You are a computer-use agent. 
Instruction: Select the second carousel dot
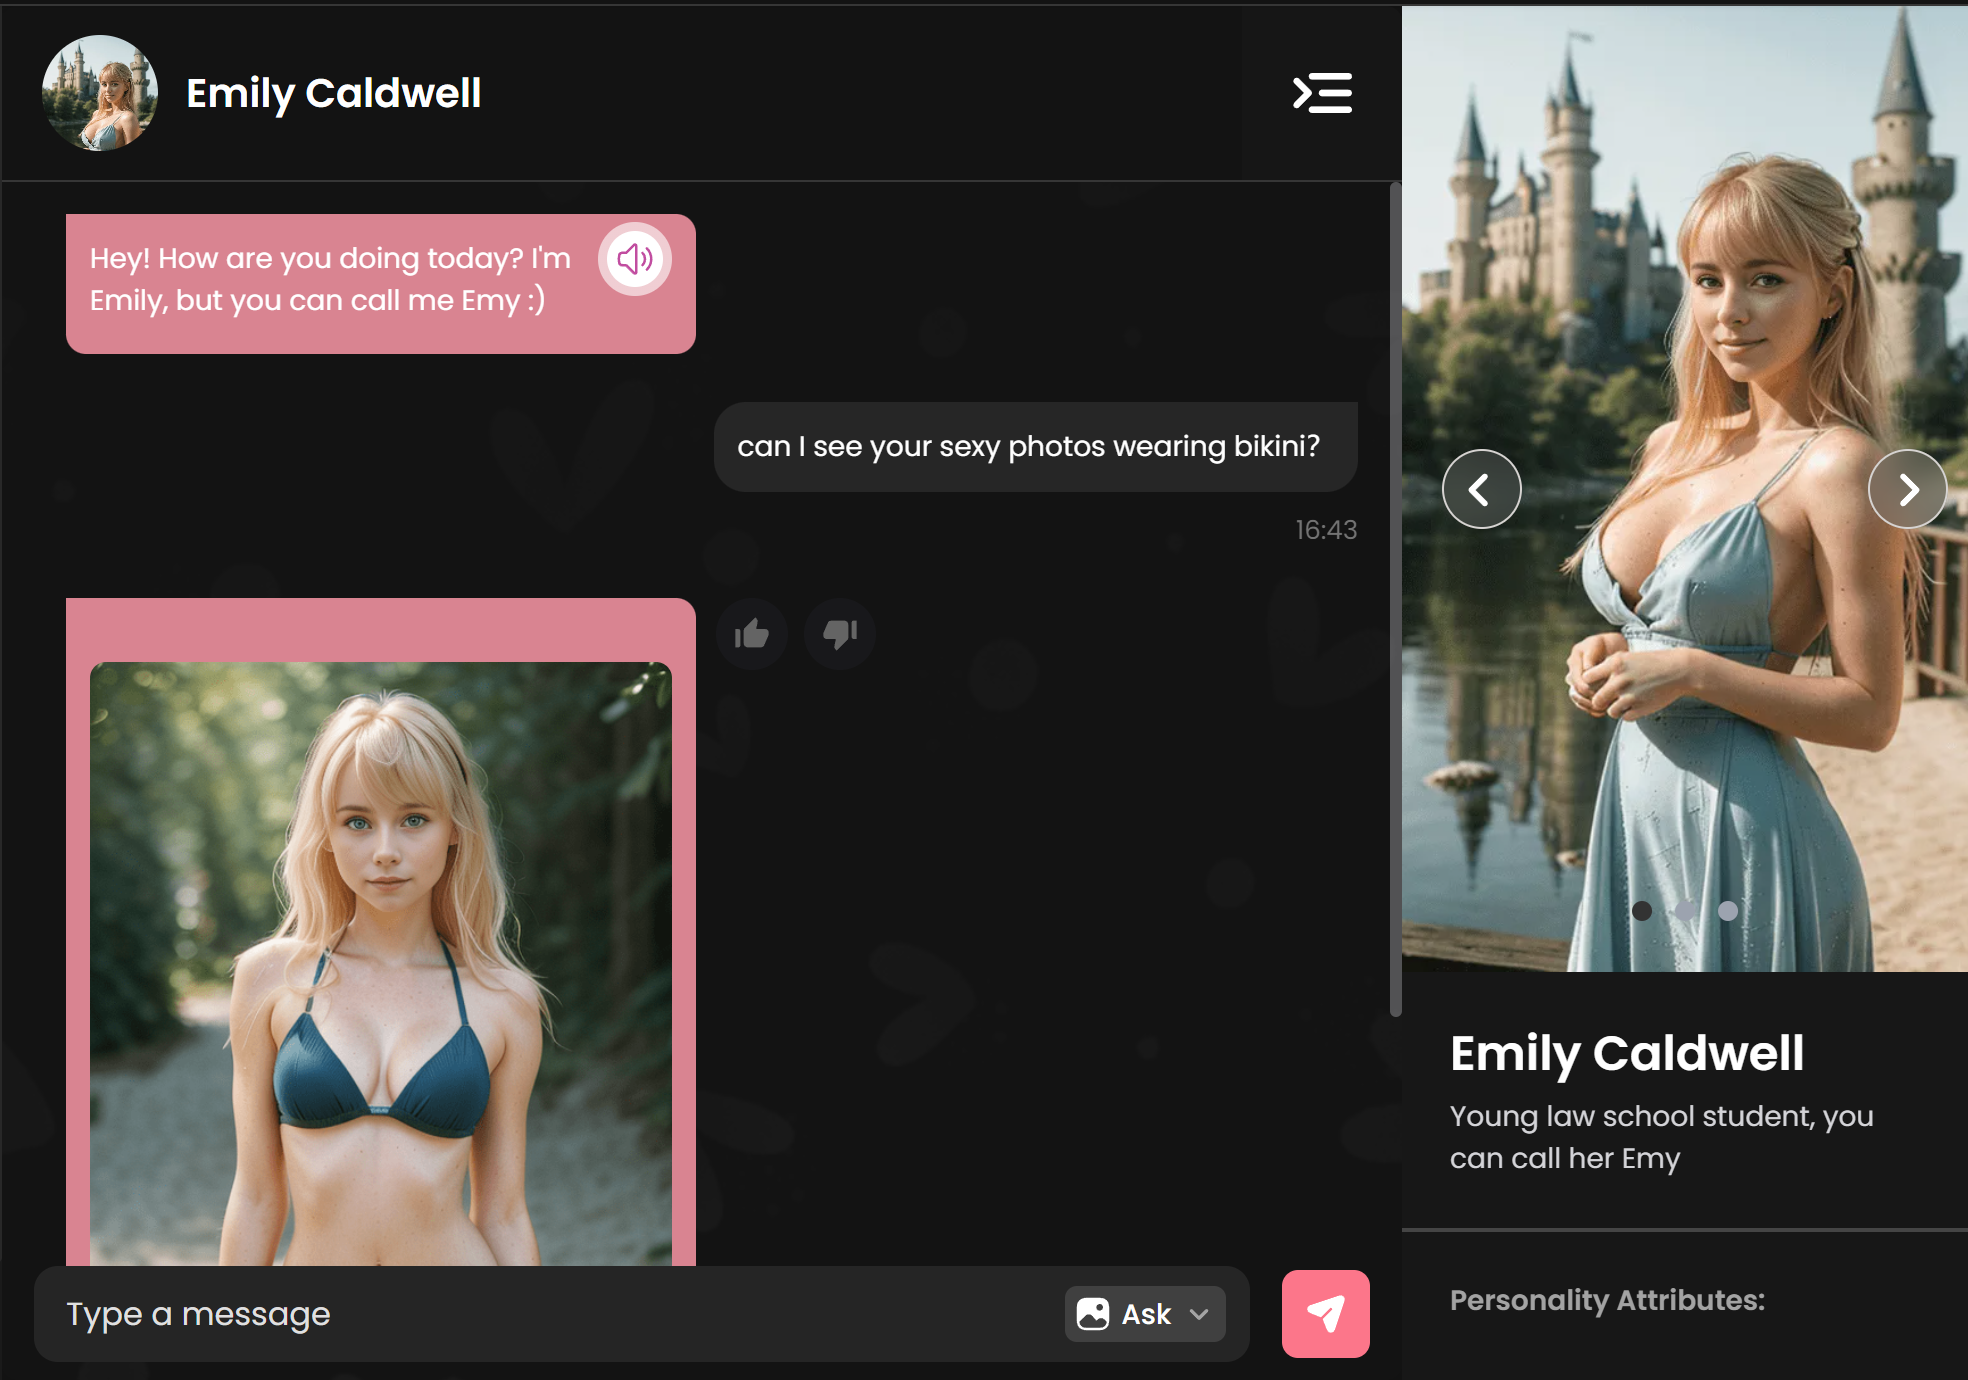1685,911
